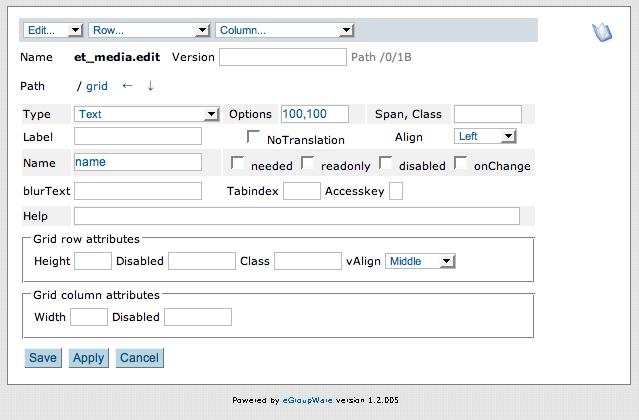Click the left arrow in Path

[128, 86]
